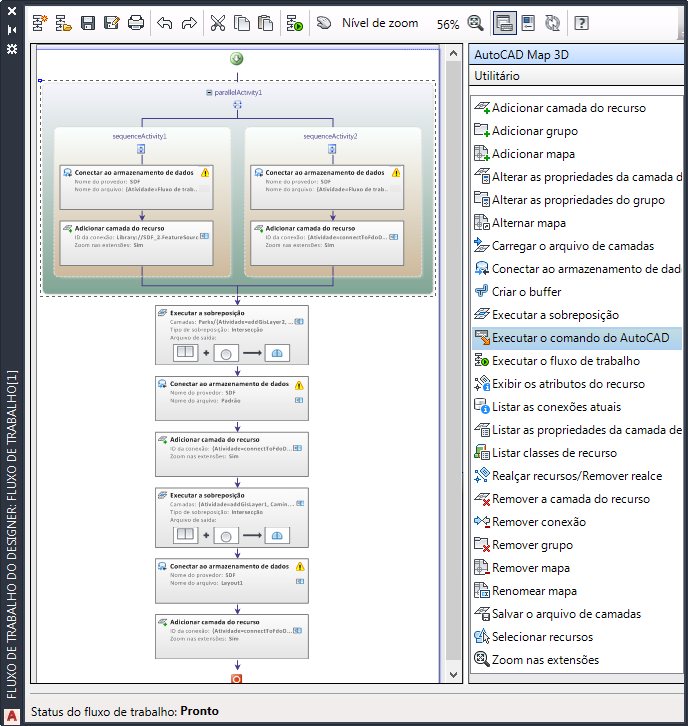
Task: Save workflow as a new file
Action: (x=112, y=23)
